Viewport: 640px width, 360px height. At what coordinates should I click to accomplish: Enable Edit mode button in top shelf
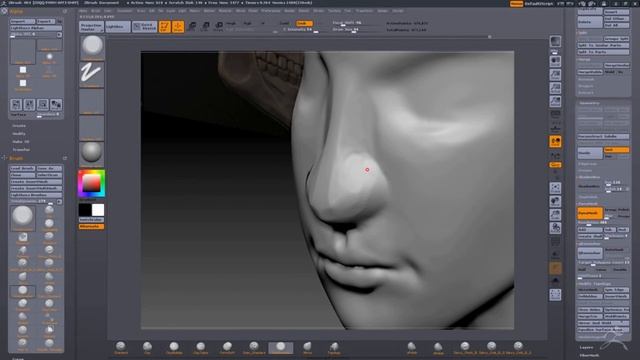point(164,27)
